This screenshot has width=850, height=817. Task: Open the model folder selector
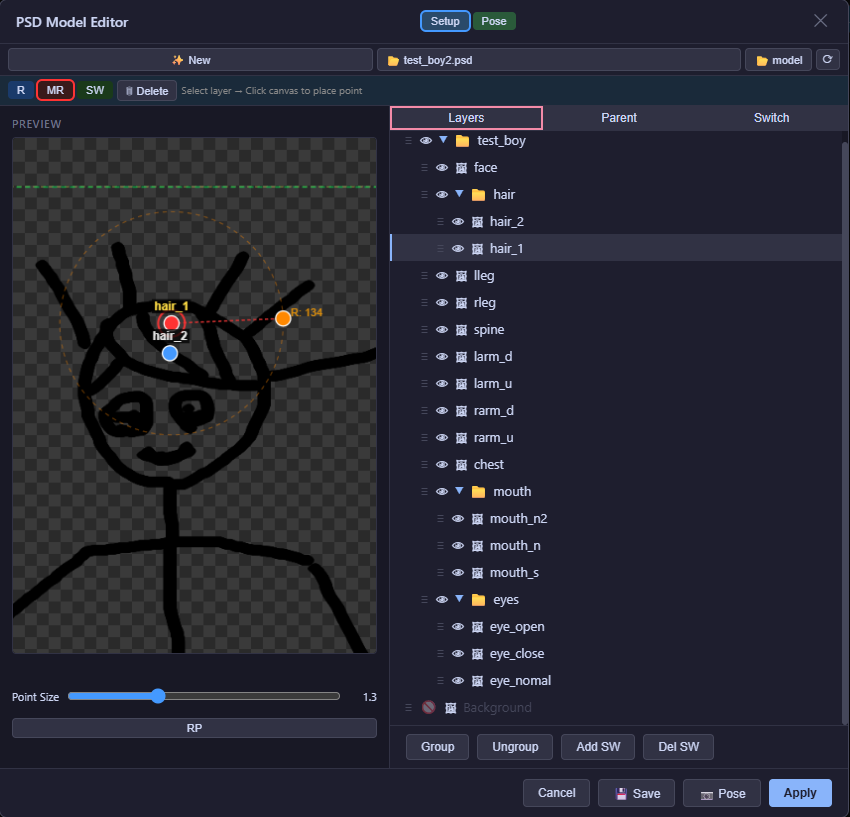point(778,60)
